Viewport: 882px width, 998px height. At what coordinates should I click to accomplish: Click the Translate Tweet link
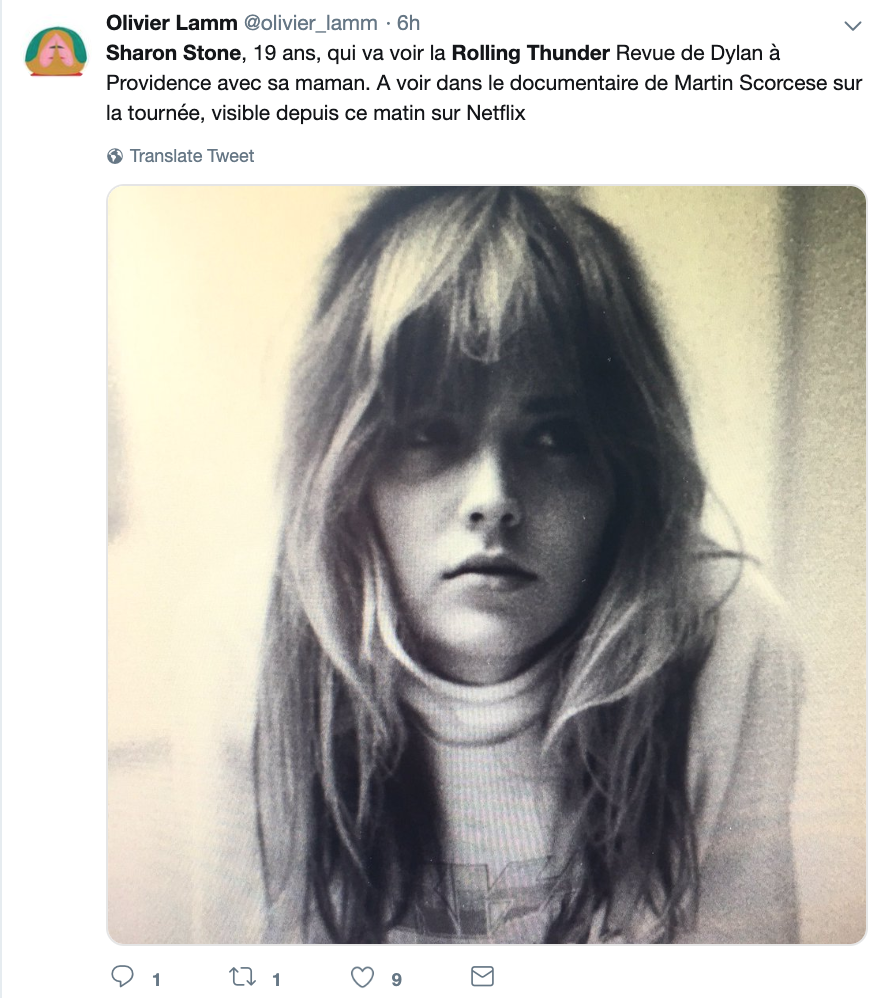pyautogui.click(x=192, y=156)
